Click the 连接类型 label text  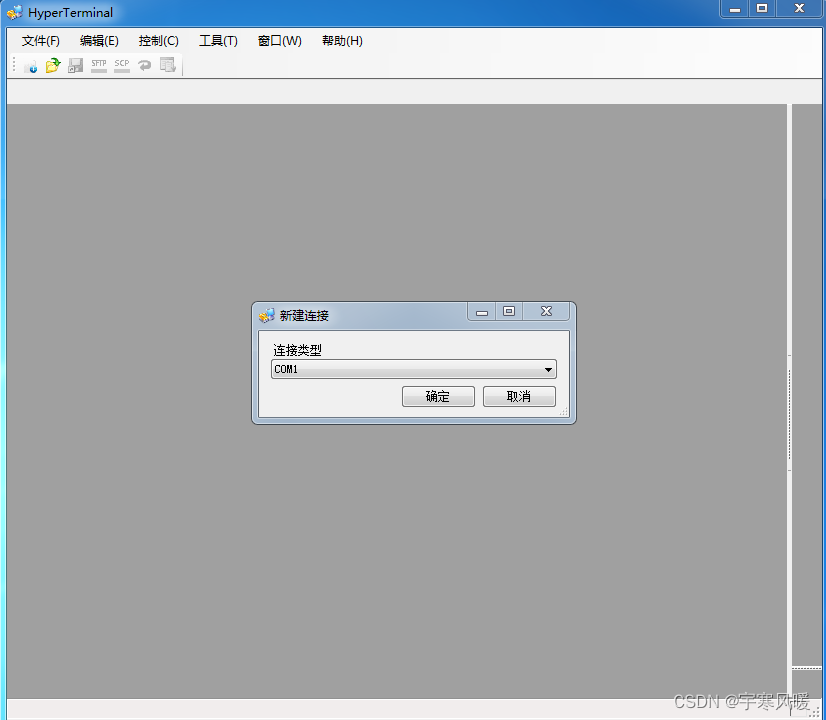point(297,350)
